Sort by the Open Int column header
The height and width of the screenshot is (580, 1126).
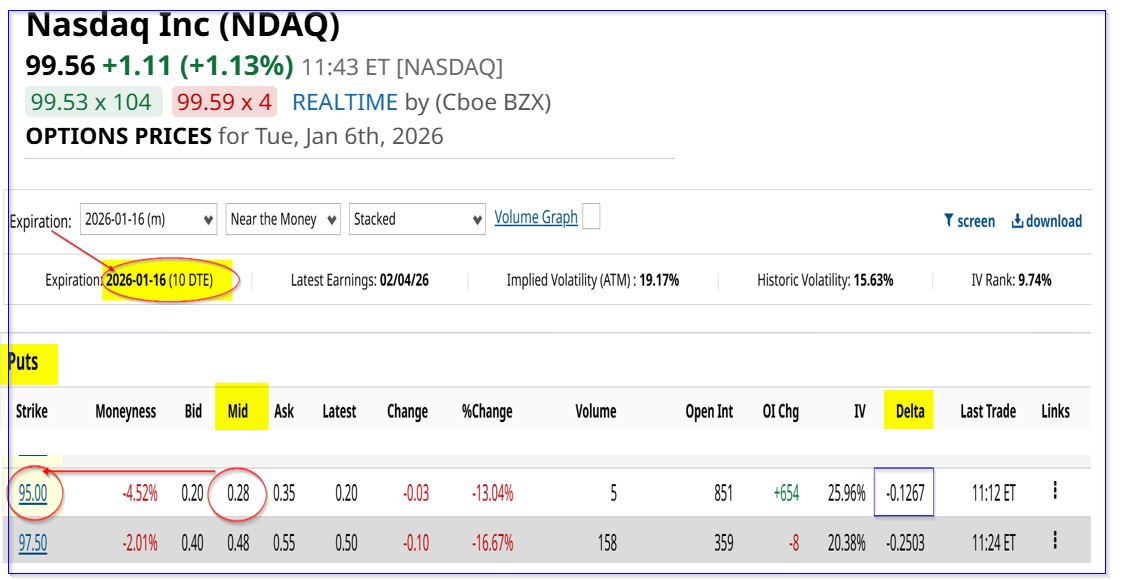[x=710, y=411]
